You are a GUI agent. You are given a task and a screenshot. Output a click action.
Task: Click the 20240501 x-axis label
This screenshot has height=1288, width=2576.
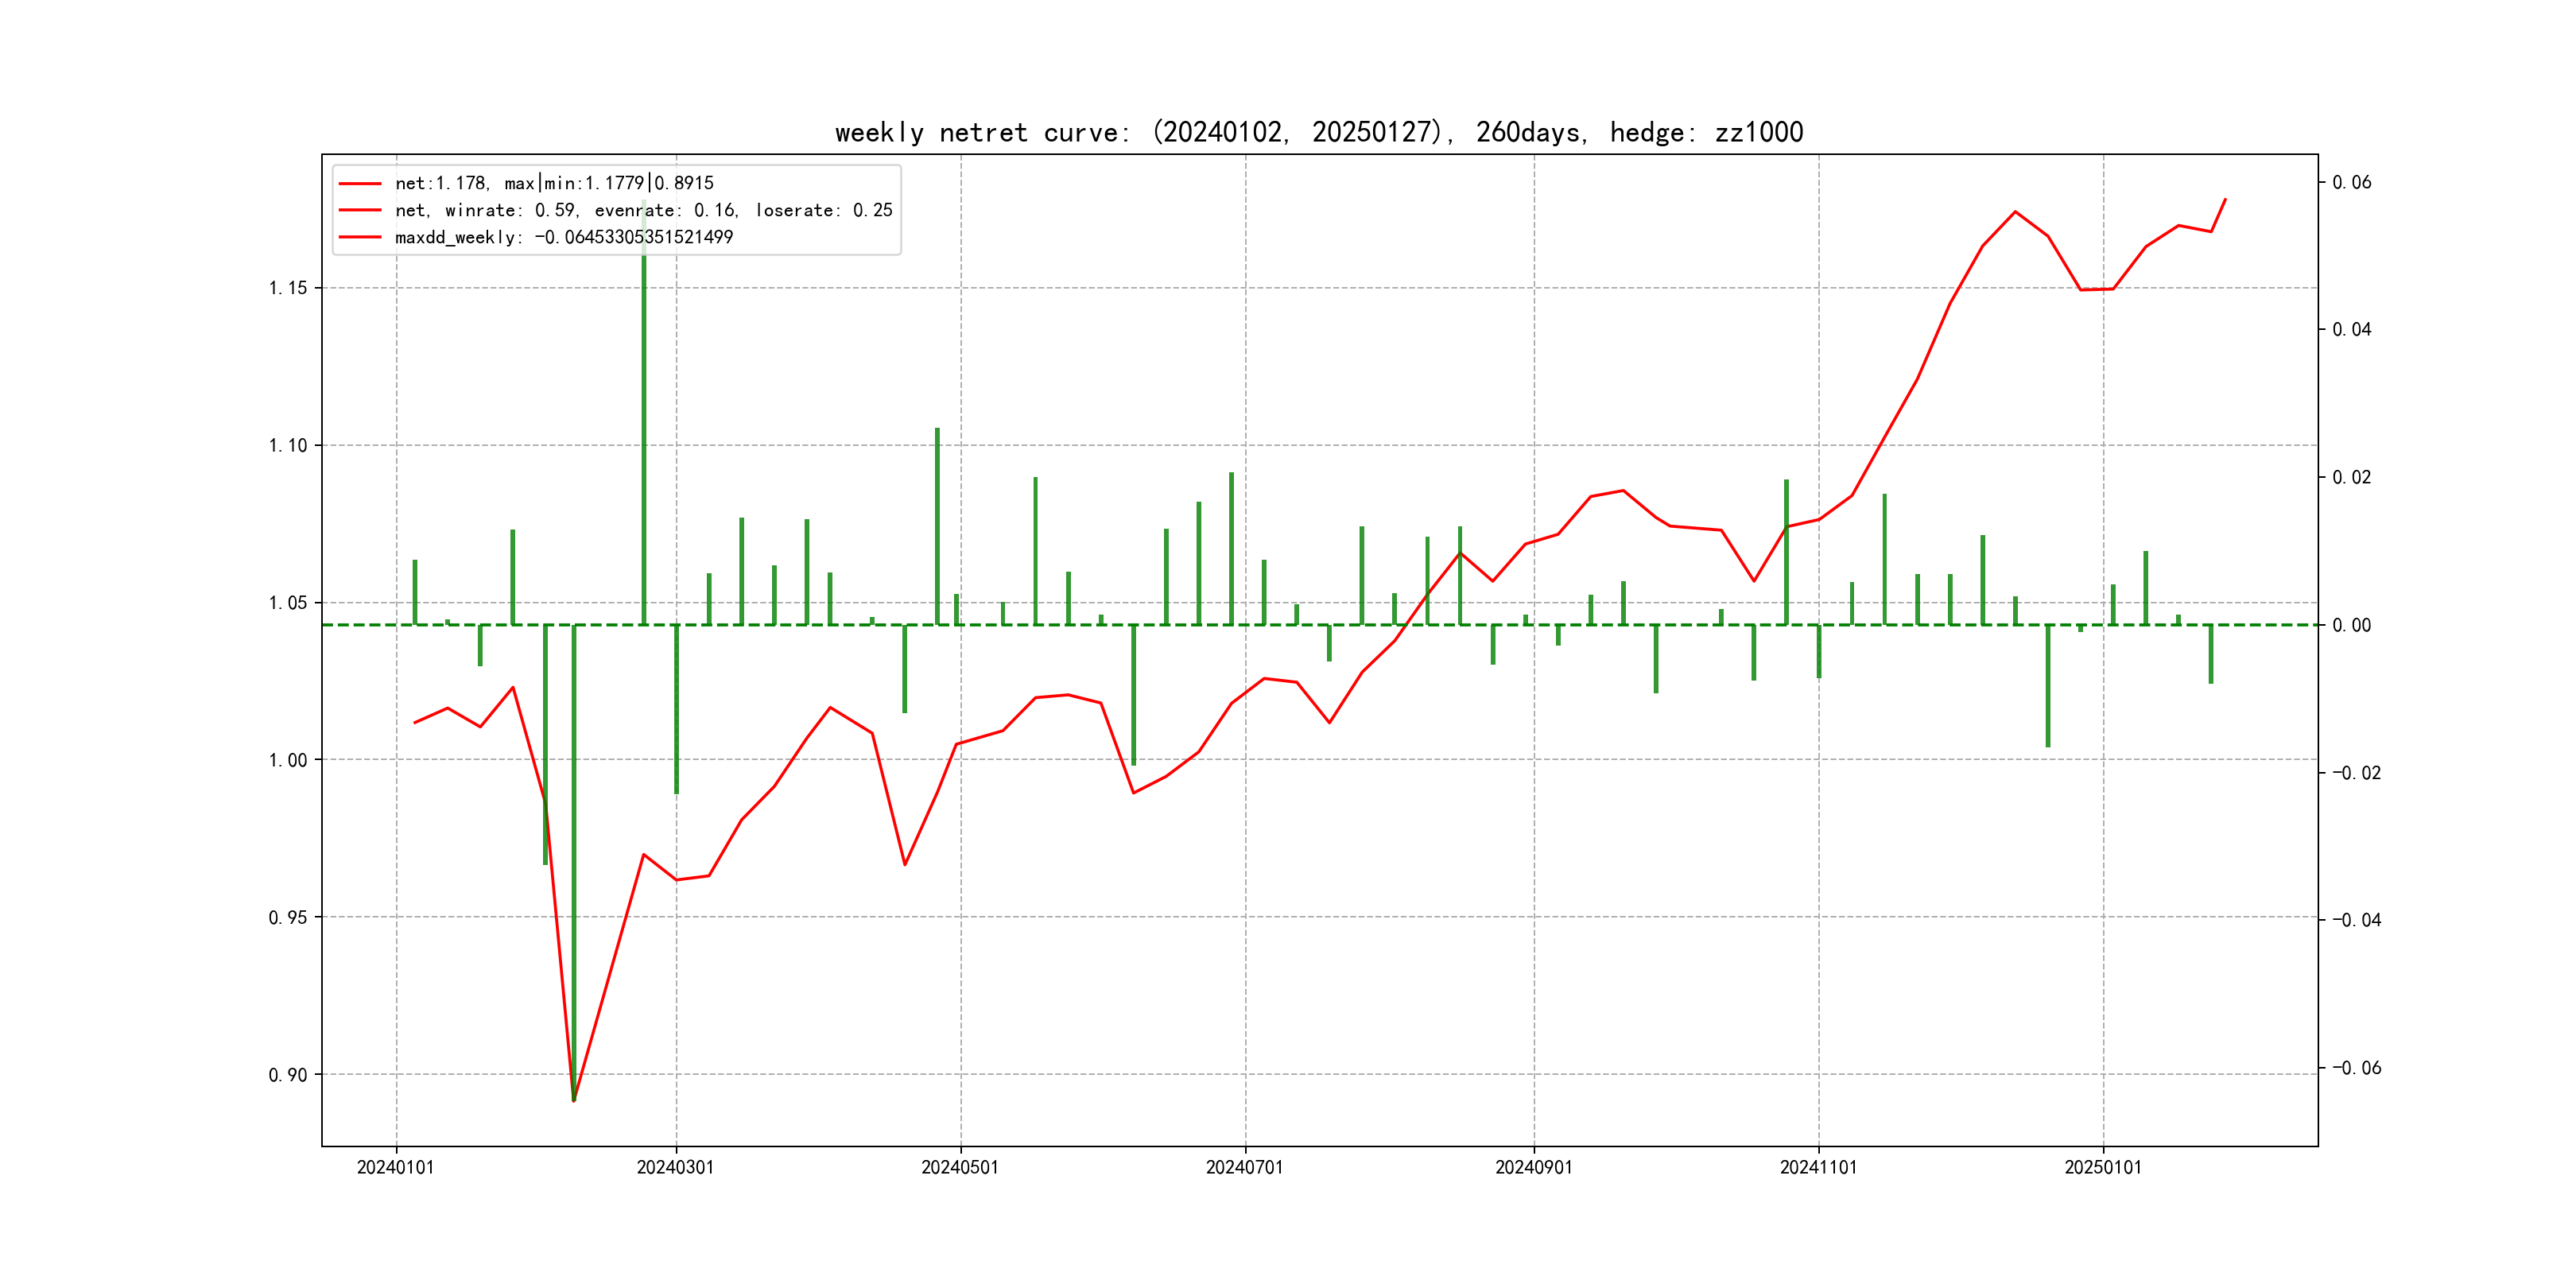[959, 1167]
